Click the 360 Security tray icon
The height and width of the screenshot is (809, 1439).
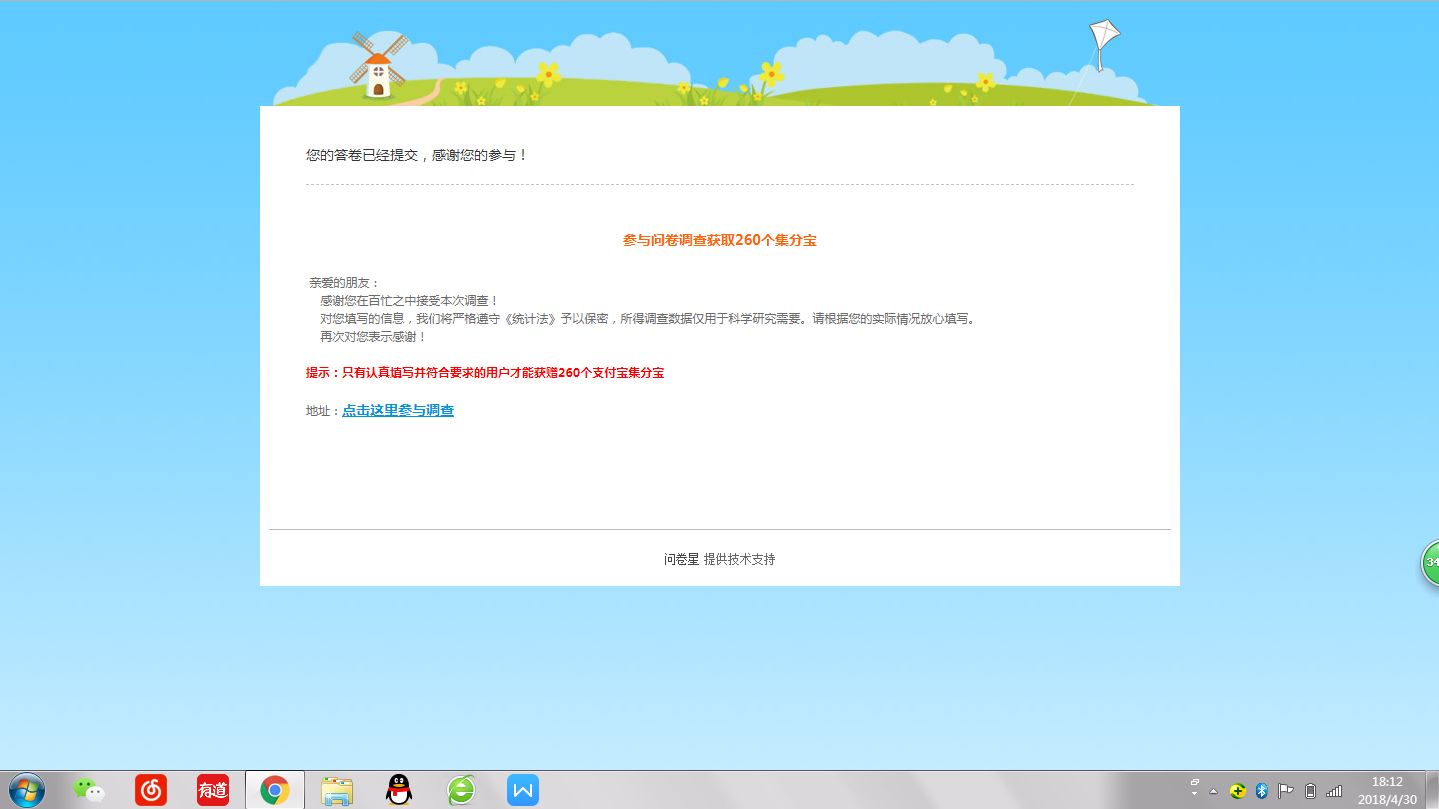(x=1238, y=791)
